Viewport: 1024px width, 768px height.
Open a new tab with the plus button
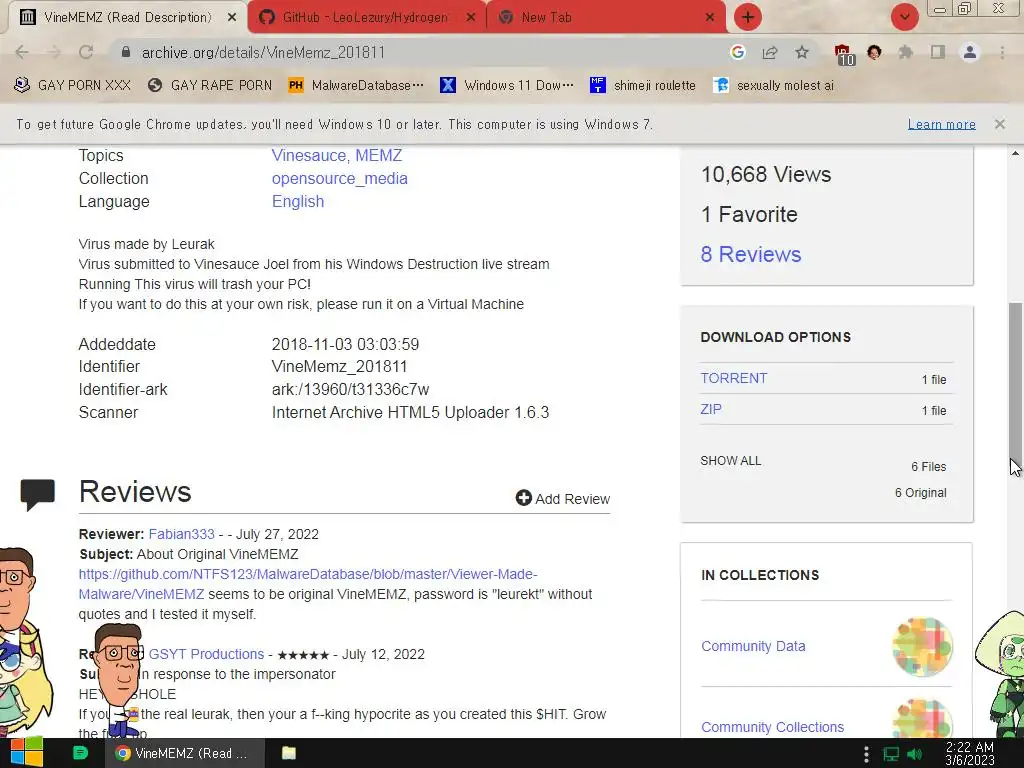click(x=748, y=17)
